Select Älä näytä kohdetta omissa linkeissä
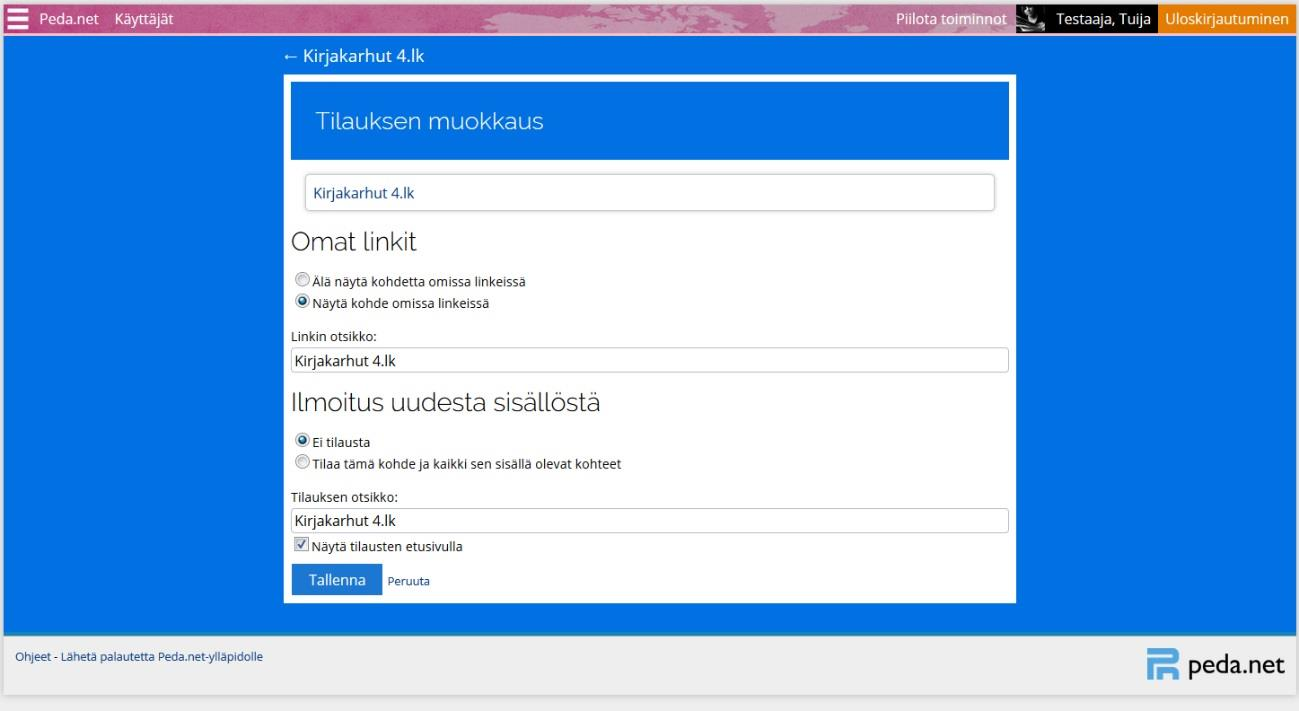The width and height of the screenshot is (1299, 711). pyautogui.click(x=301, y=281)
